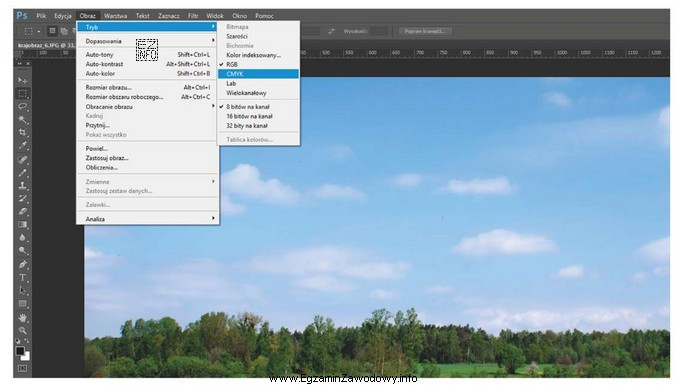Select the Eyedropper tool

[23, 146]
